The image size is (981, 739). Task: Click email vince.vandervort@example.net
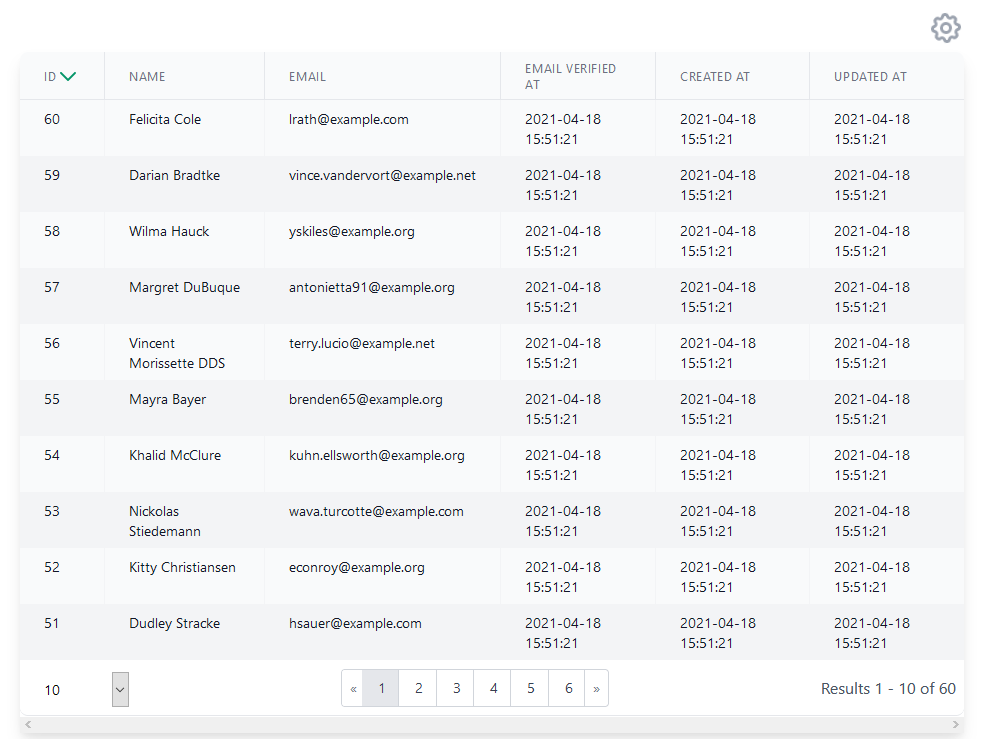click(x=382, y=175)
